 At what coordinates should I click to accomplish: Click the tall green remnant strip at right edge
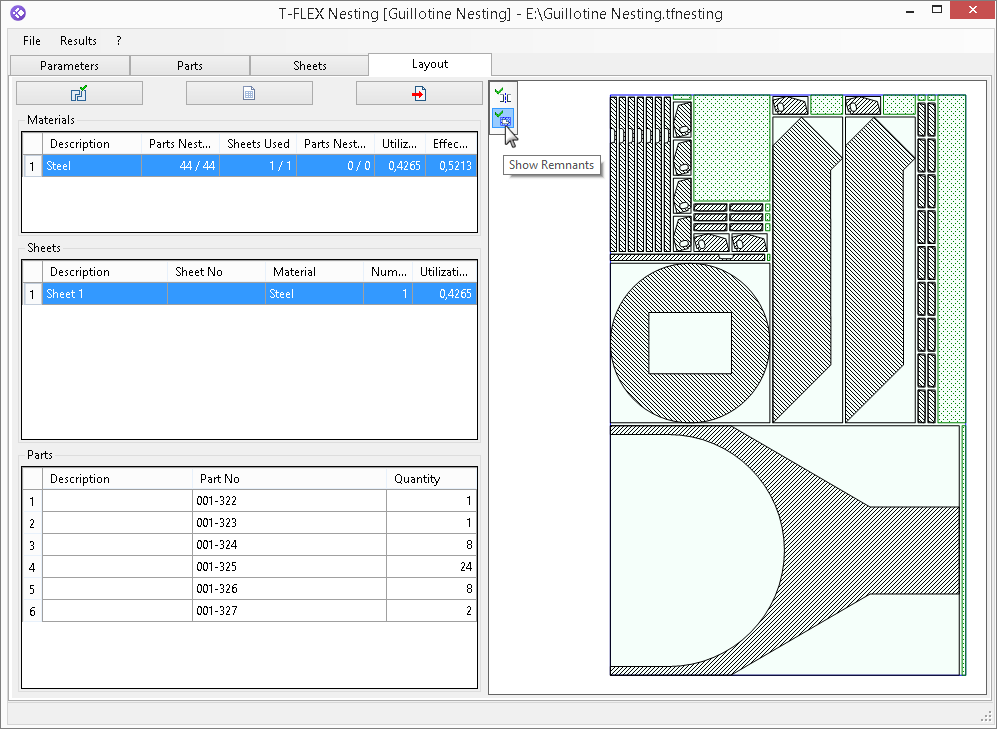[x=952, y=259]
